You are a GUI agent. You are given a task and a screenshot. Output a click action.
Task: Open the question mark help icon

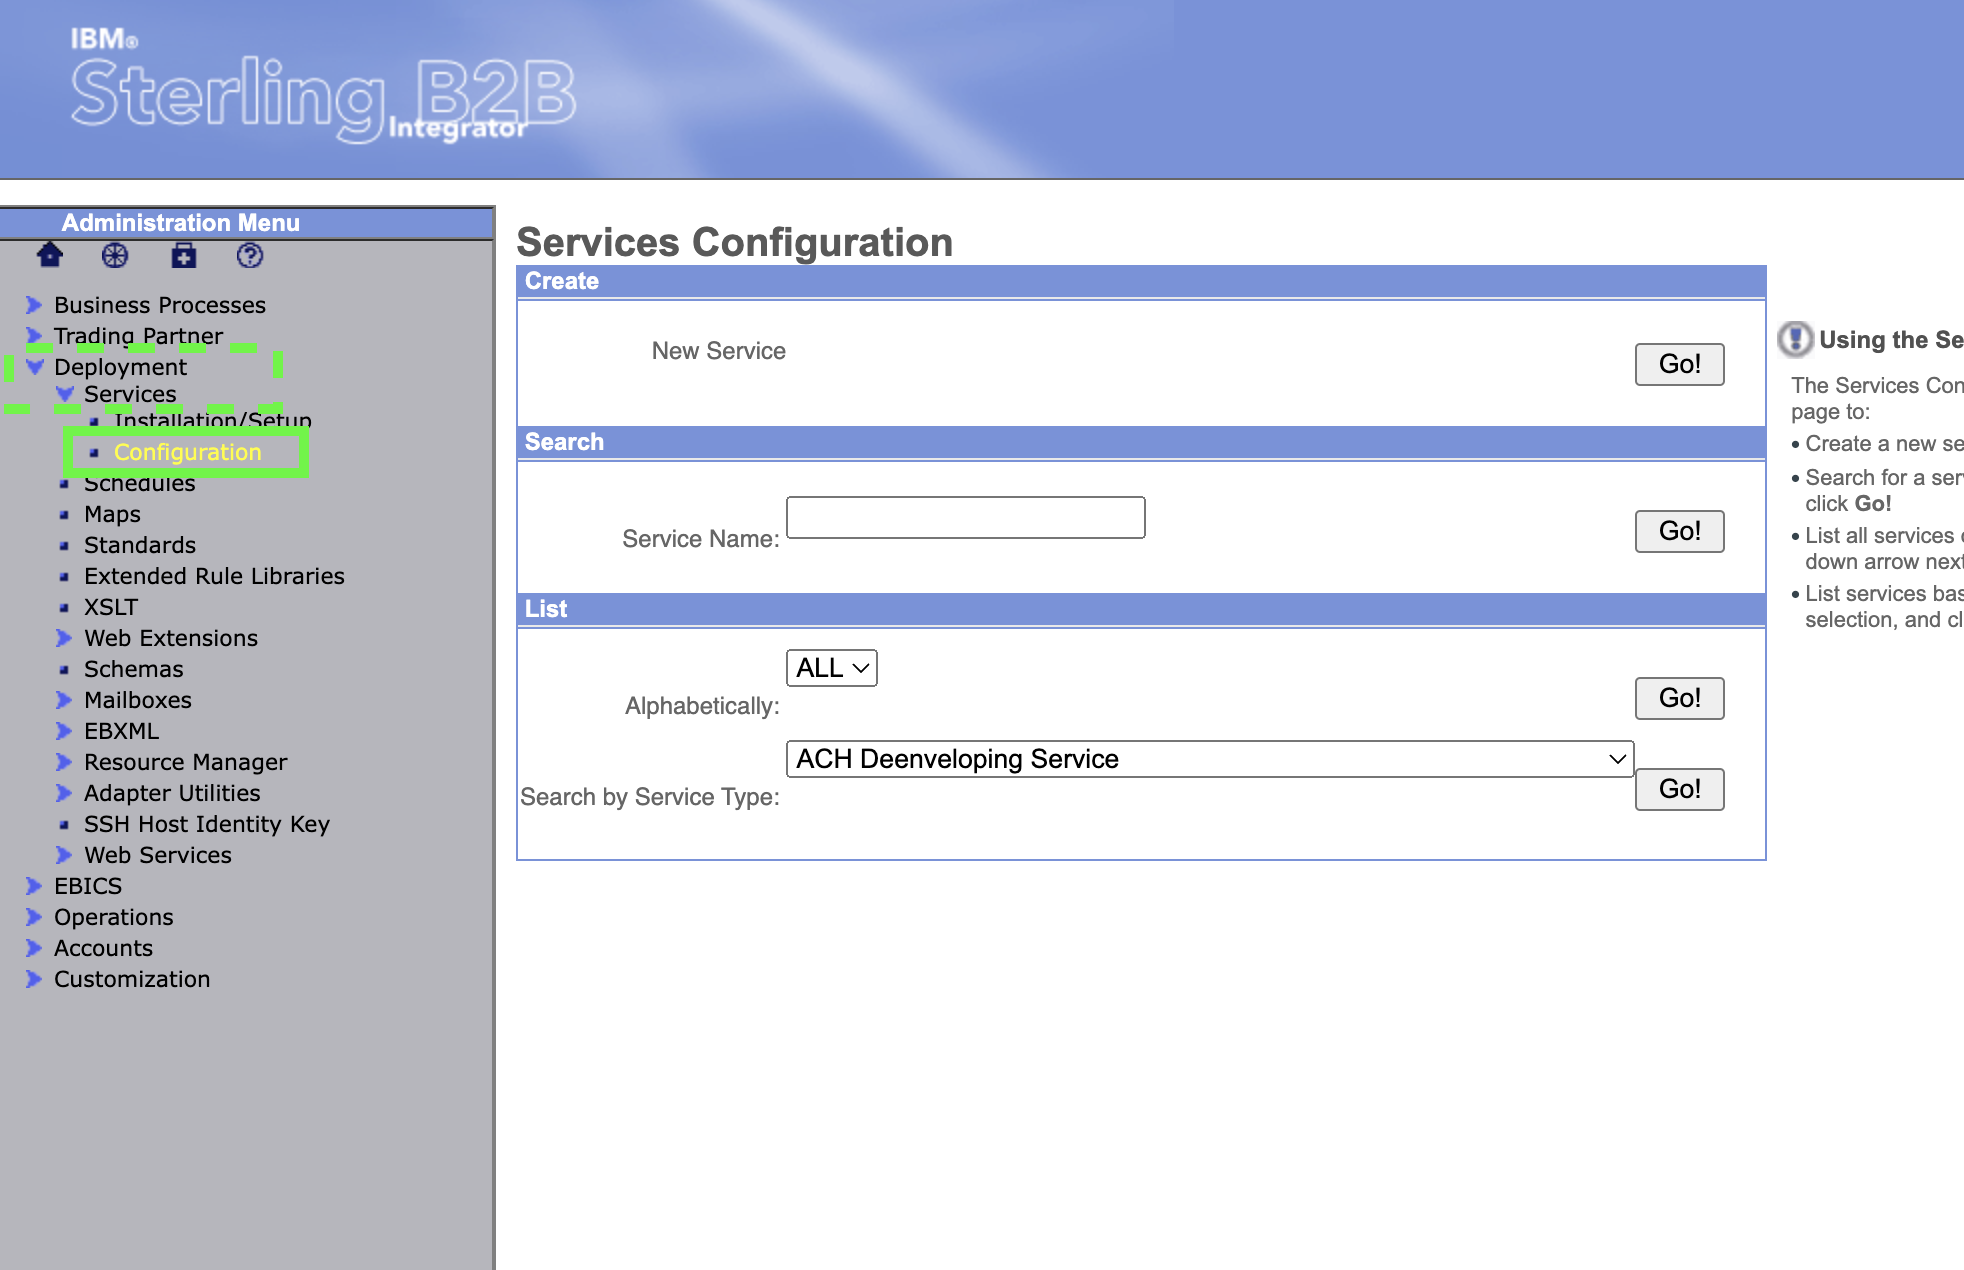coord(250,256)
